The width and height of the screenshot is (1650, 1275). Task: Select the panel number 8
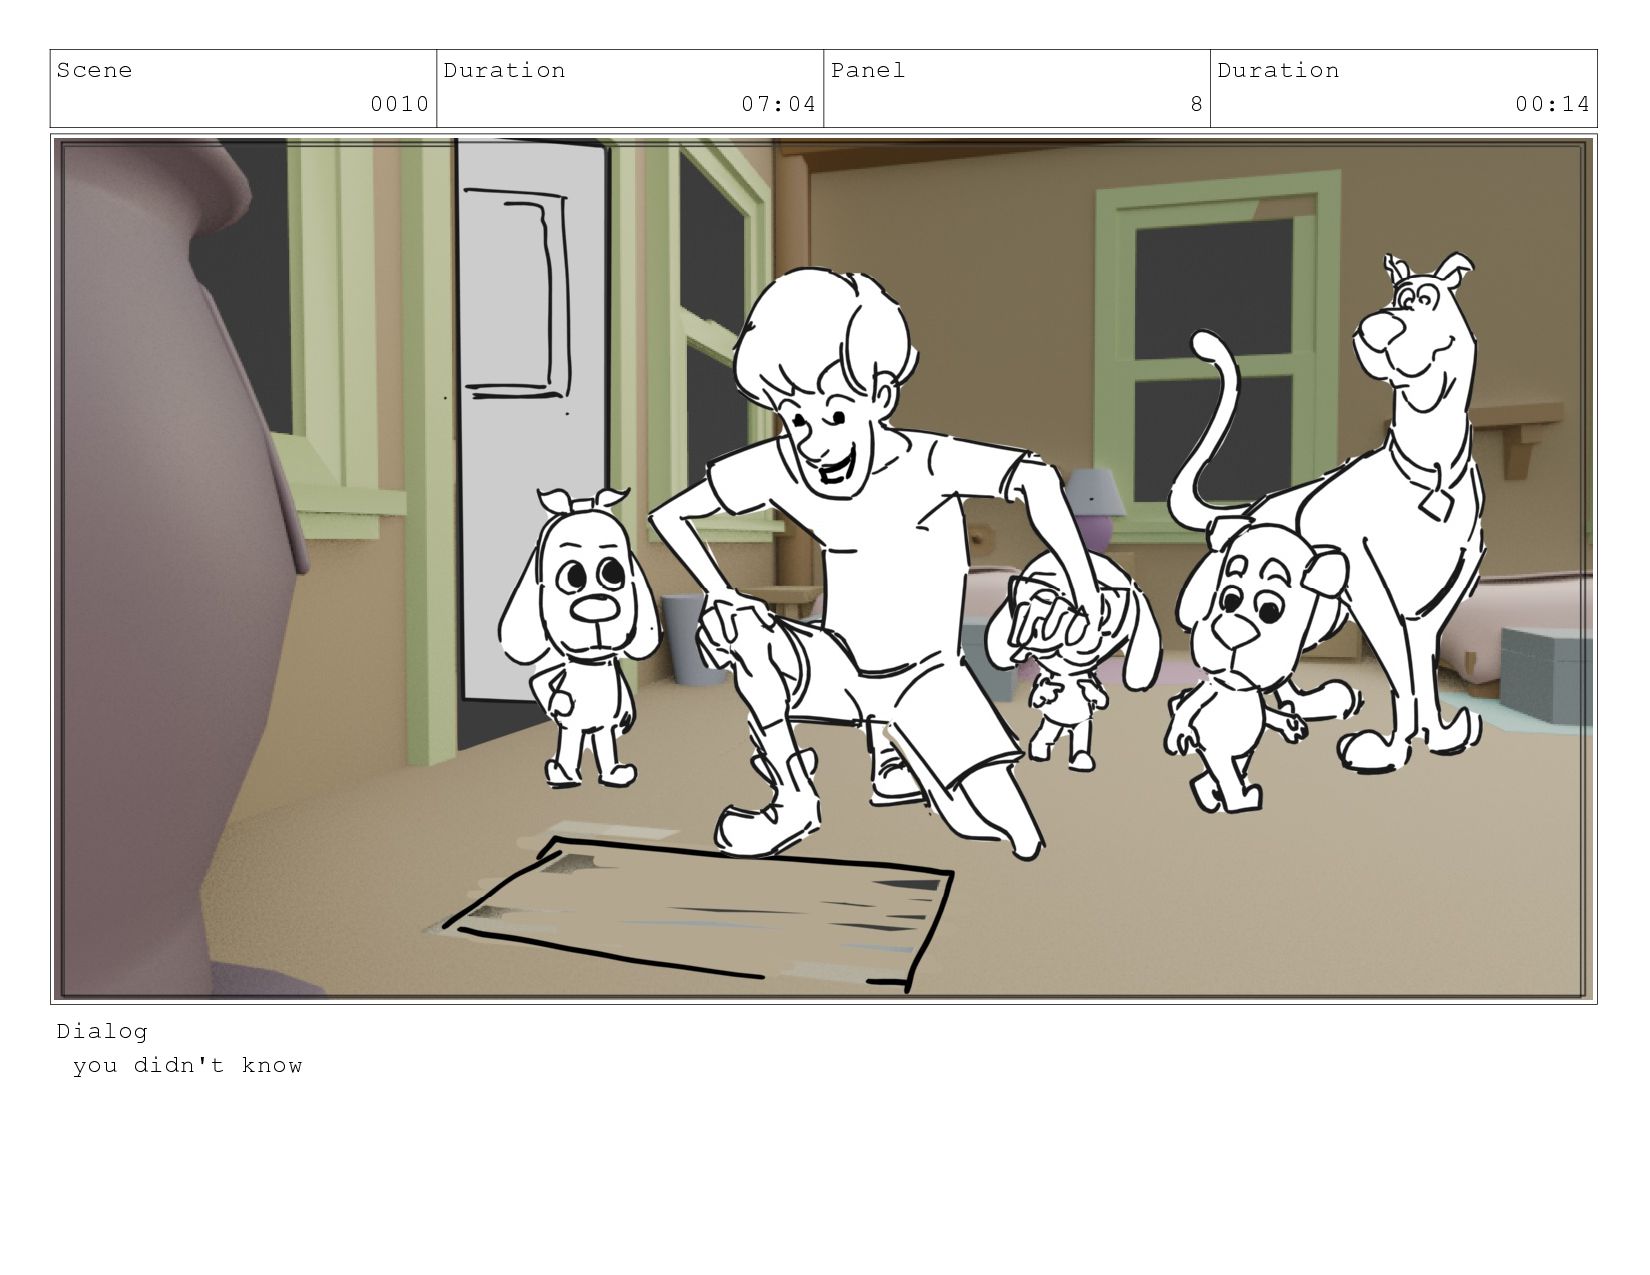(x=1196, y=104)
